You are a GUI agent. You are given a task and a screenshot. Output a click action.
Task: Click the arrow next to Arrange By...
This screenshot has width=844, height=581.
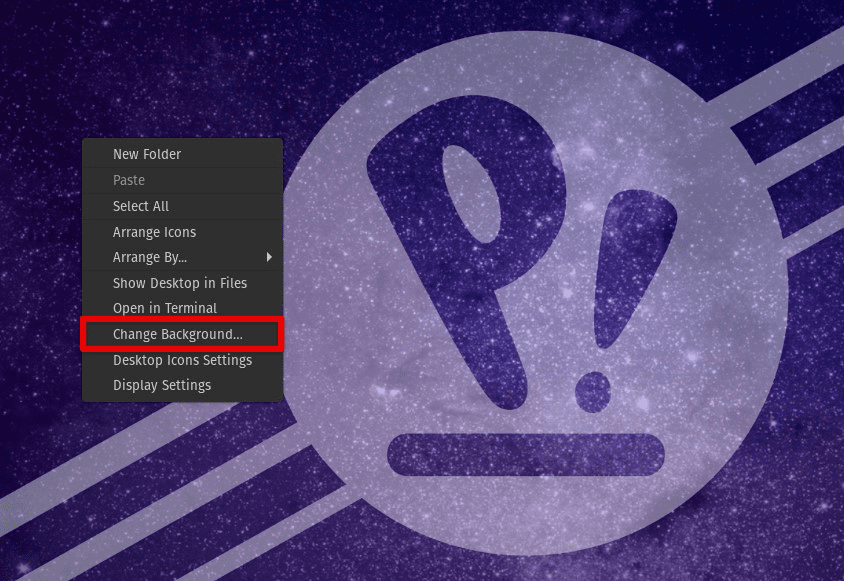click(x=271, y=257)
